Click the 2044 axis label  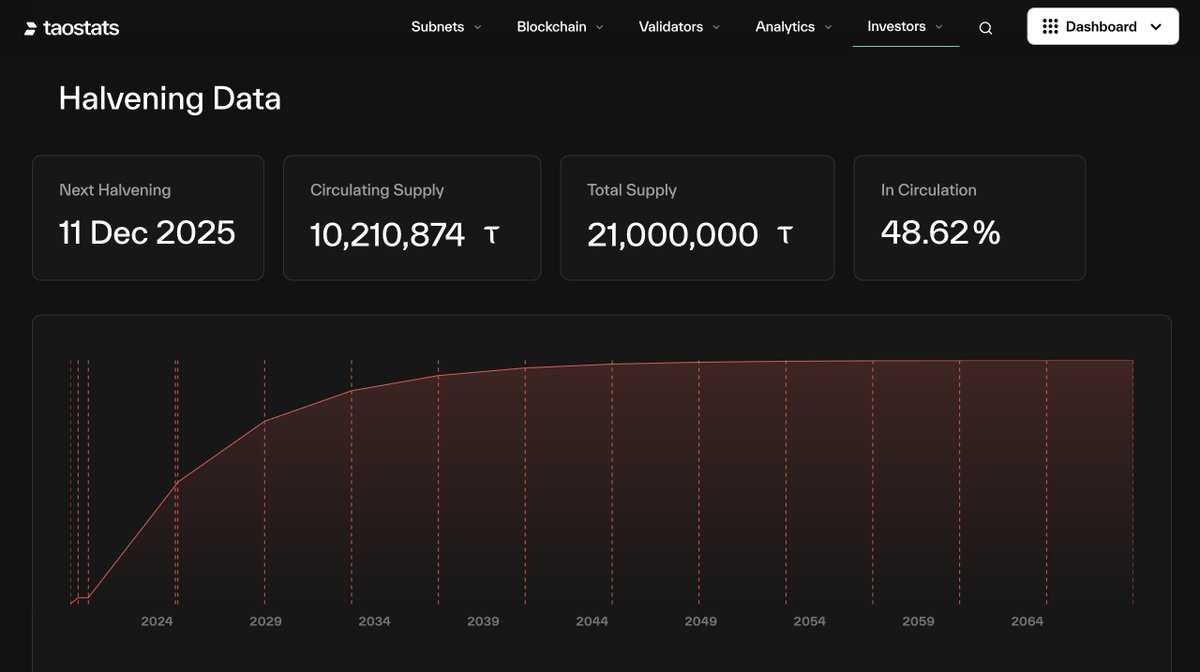click(592, 621)
